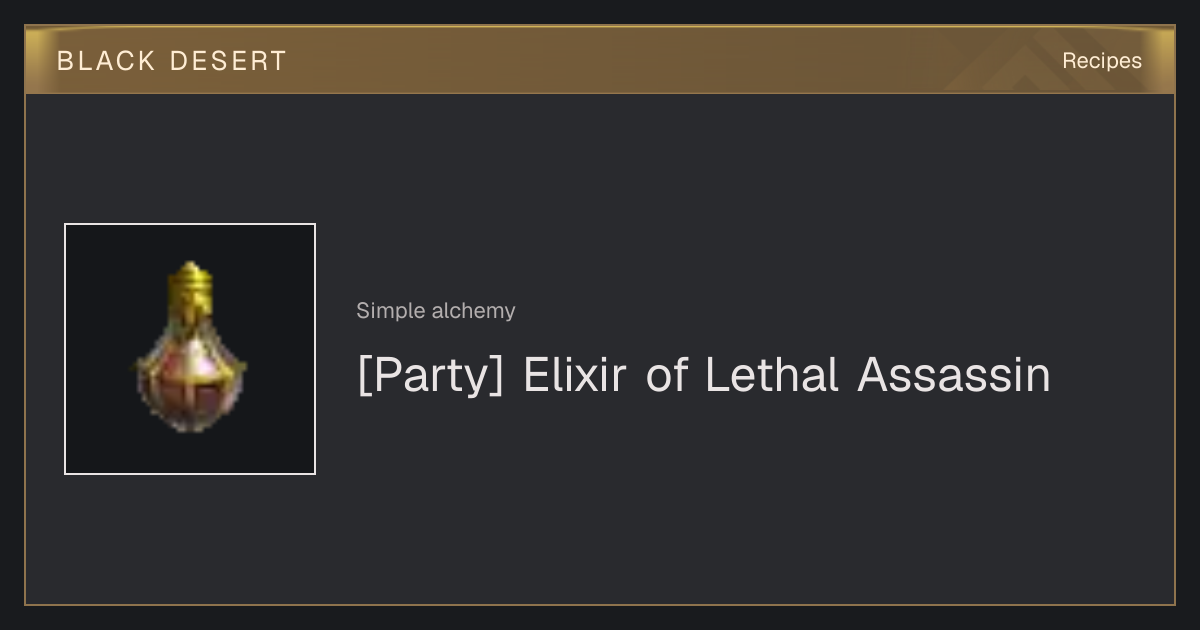Click the word "Elixir" in the heading
This screenshot has width=1200, height=630.
point(575,375)
